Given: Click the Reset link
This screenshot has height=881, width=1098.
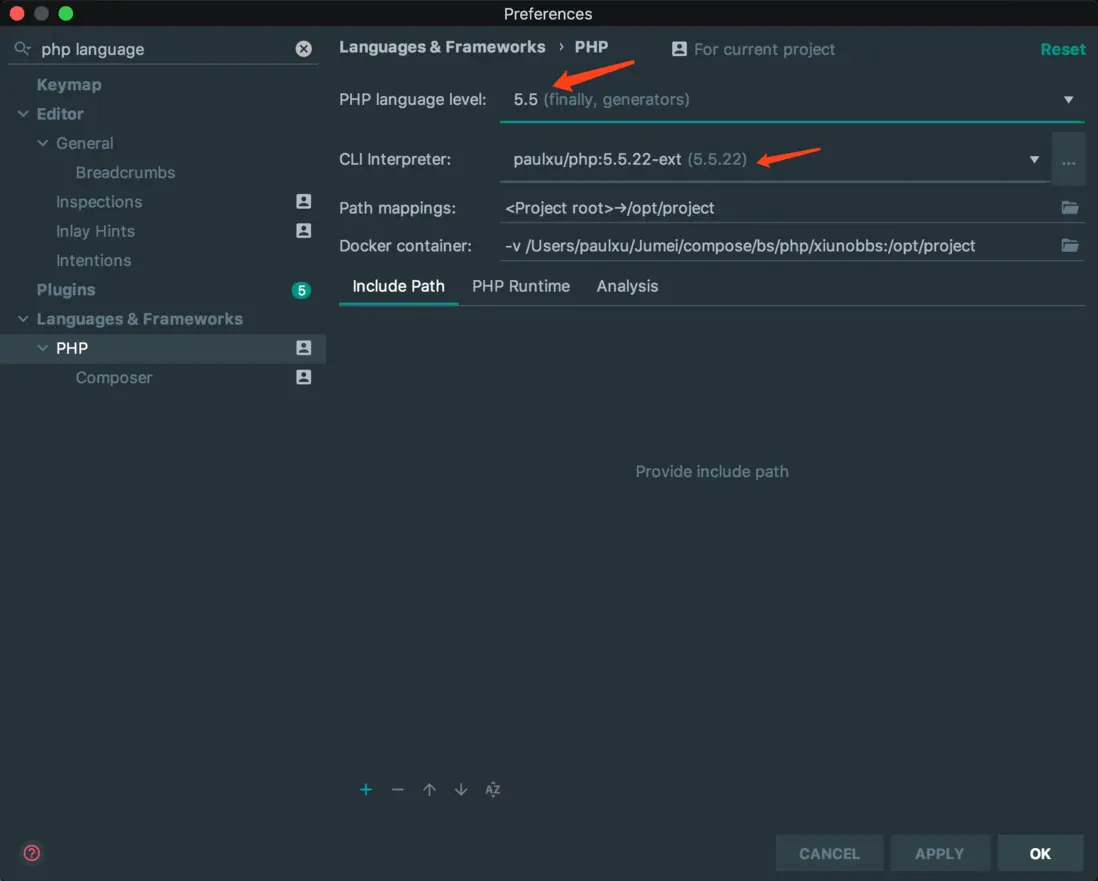Looking at the screenshot, I should (x=1062, y=49).
